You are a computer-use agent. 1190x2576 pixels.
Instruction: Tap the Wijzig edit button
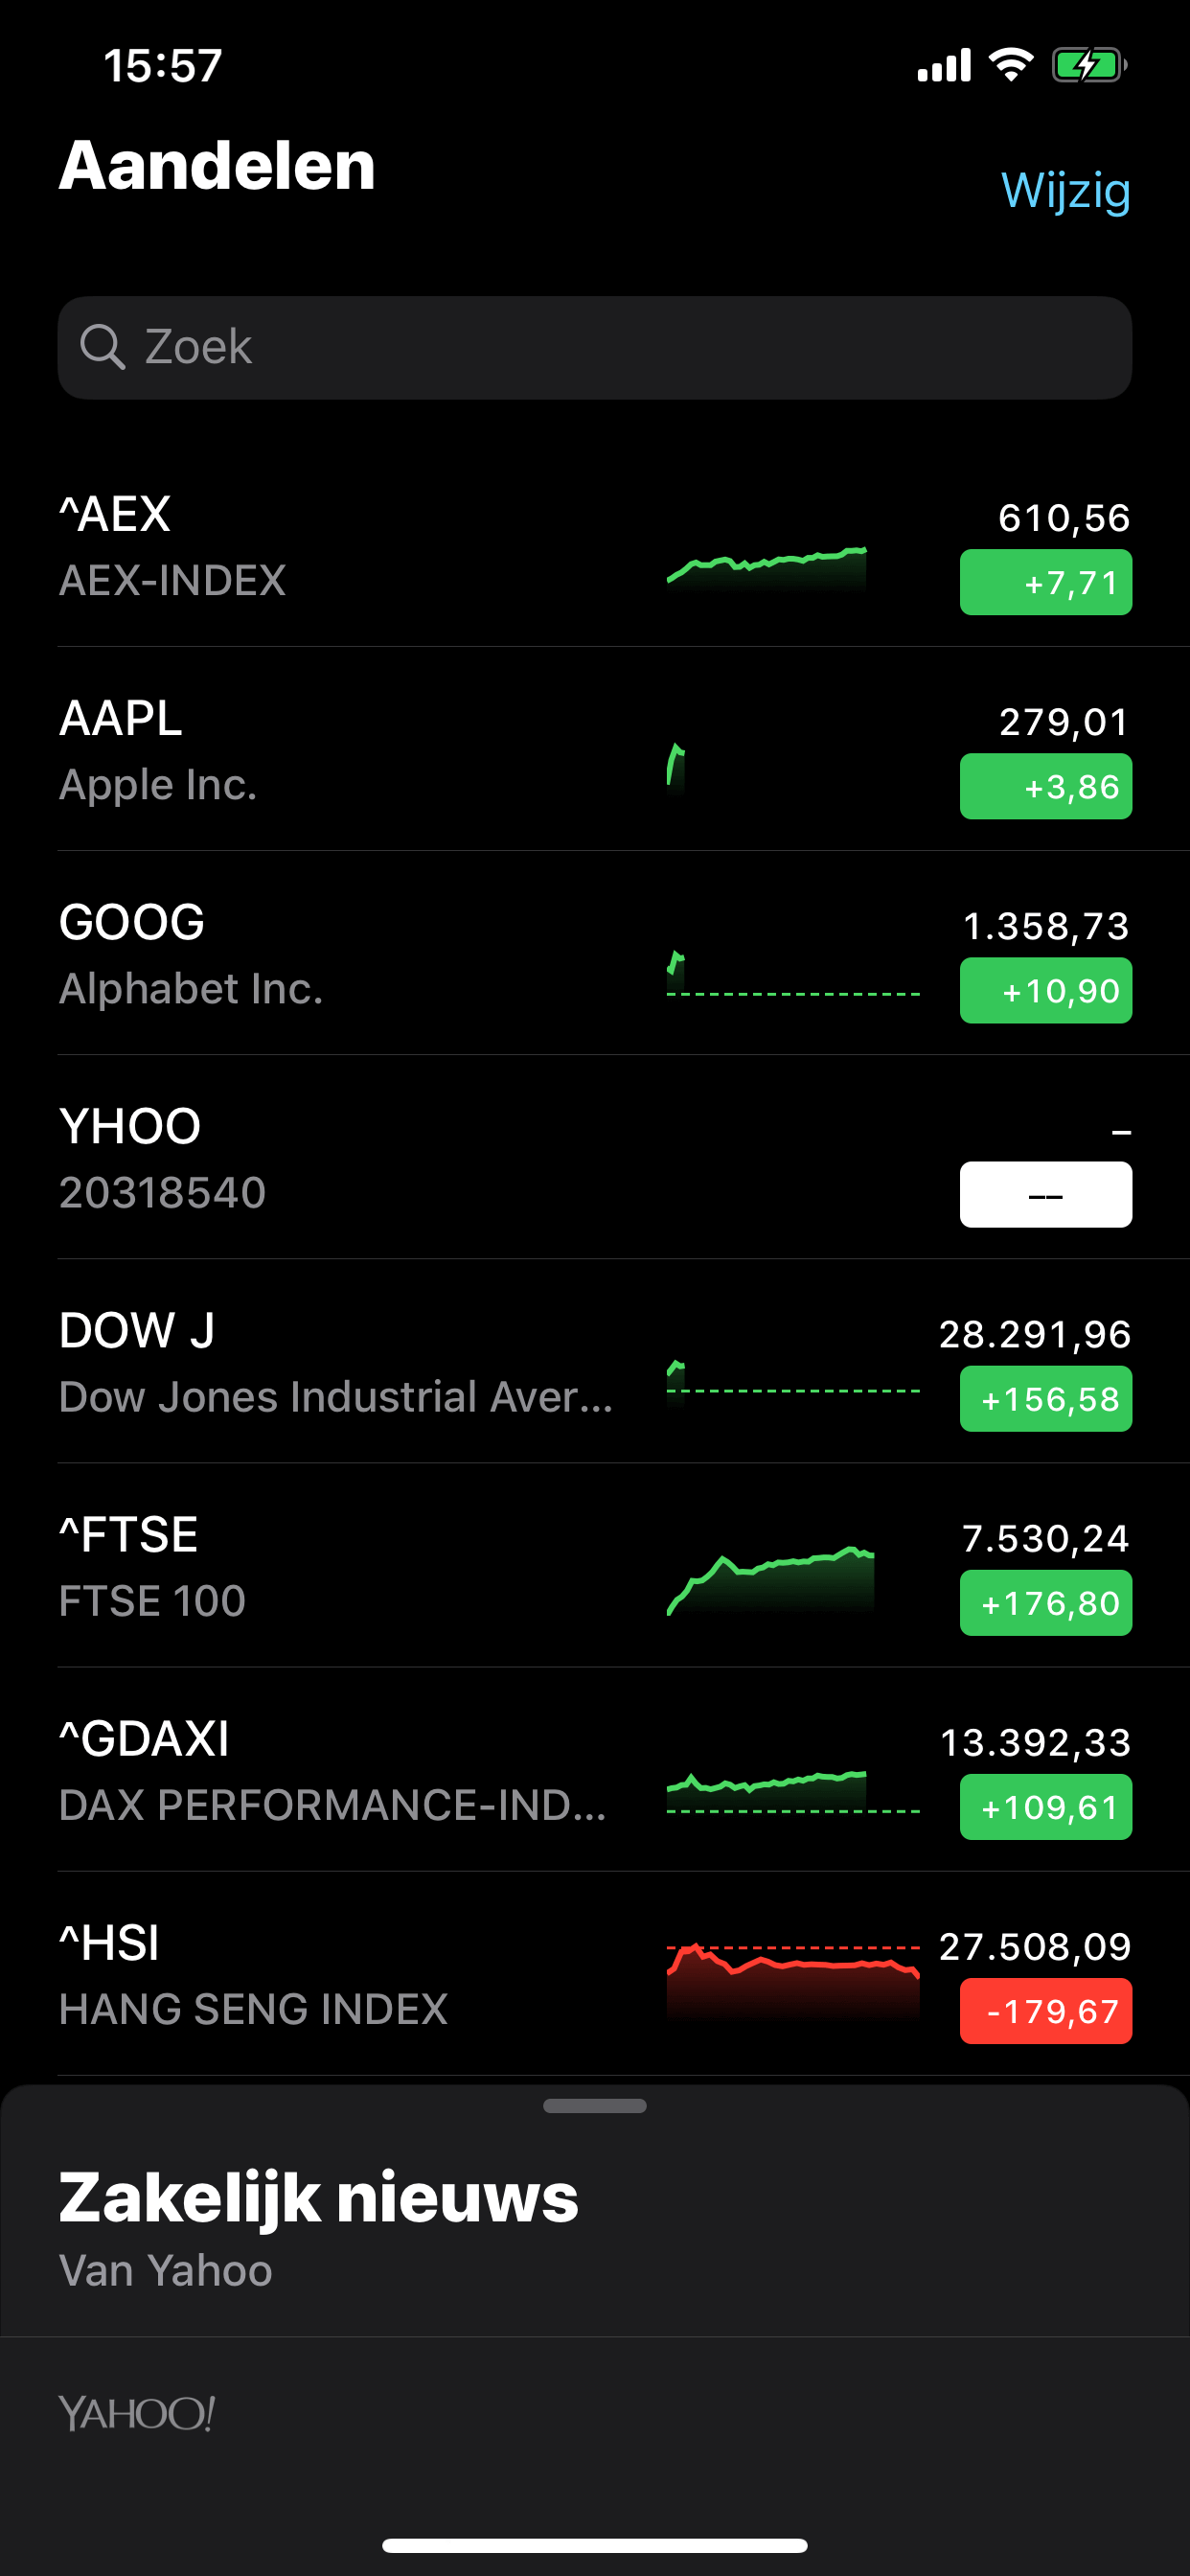point(1066,190)
